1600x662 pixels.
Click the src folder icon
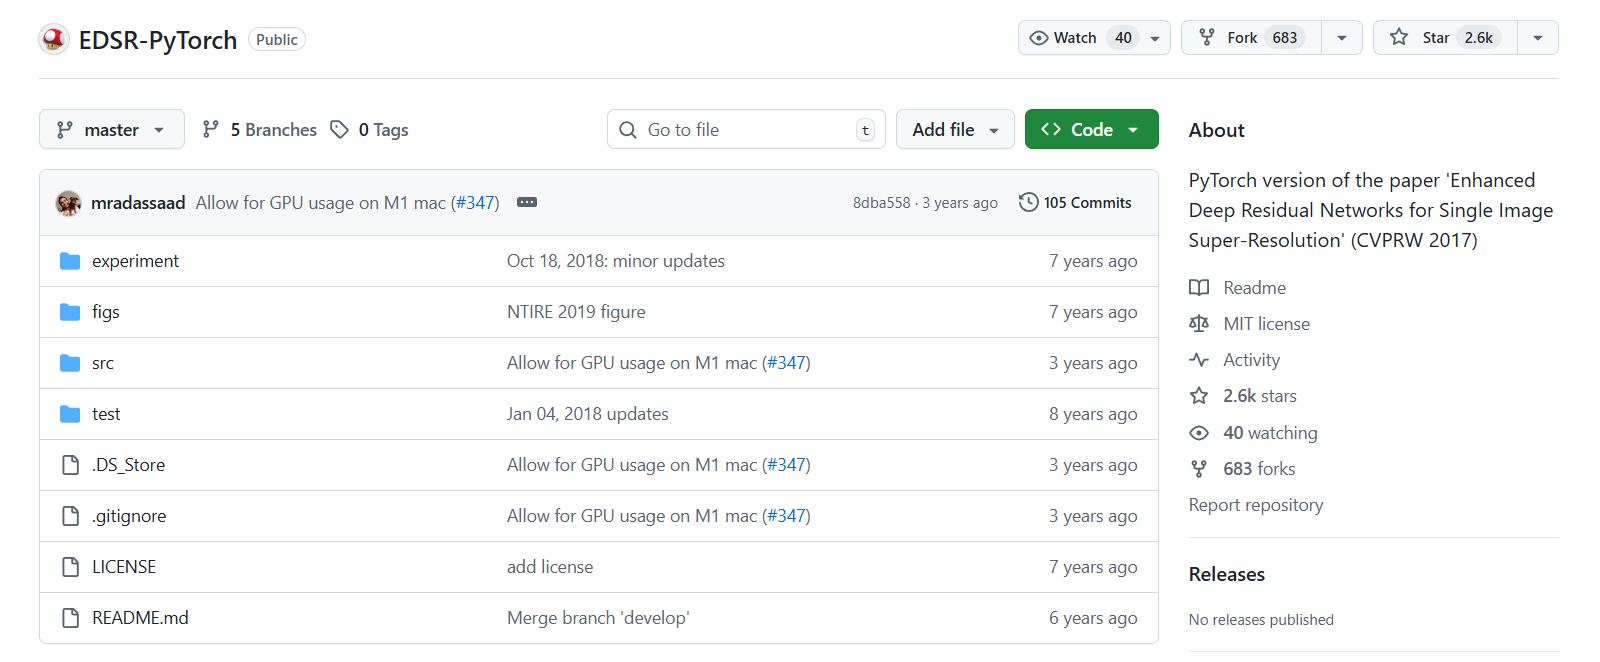point(70,363)
